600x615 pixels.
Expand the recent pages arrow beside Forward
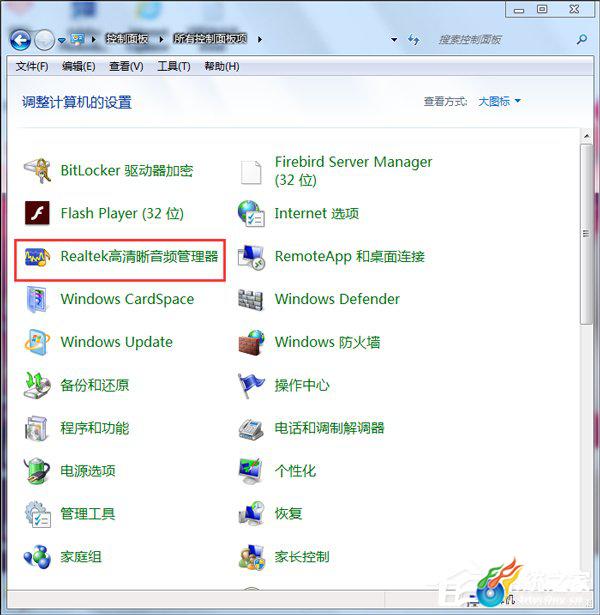(x=62, y=40)
